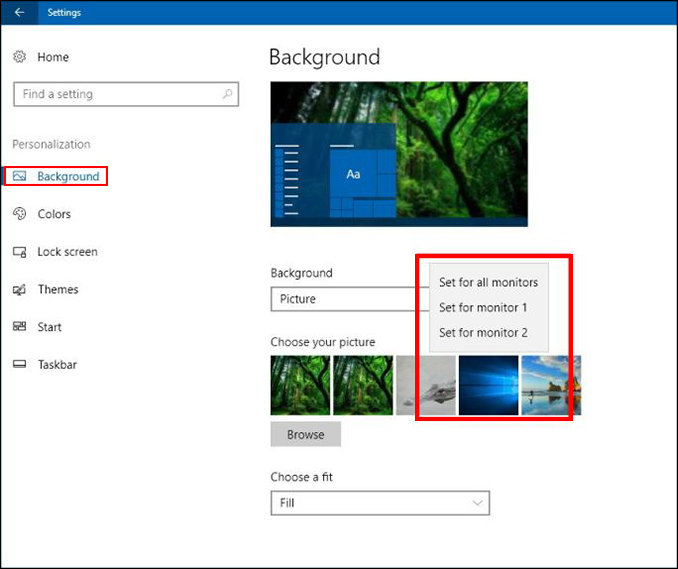678x569 pixels.
Task: Click the Colors palette icon
Action: (x=19, y=214)
